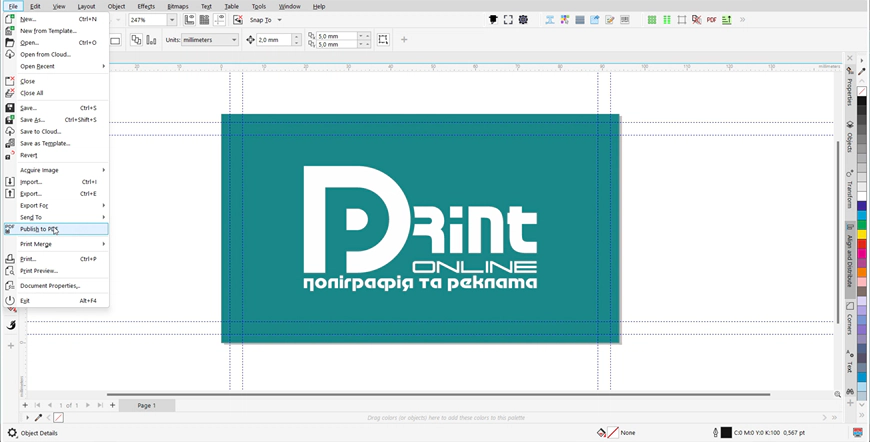
Task: Click the no-color swatch in document palette
Action: (58, 418)
